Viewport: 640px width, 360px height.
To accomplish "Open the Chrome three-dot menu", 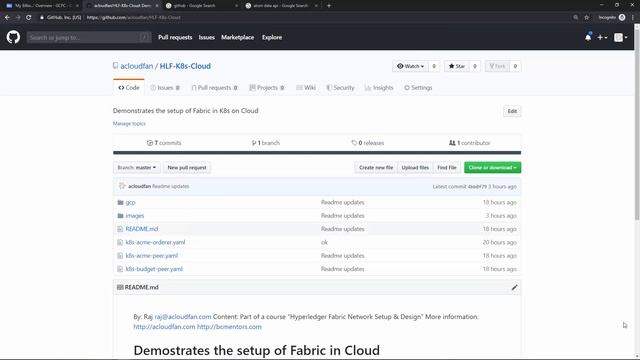I will (x=633, y=17).
